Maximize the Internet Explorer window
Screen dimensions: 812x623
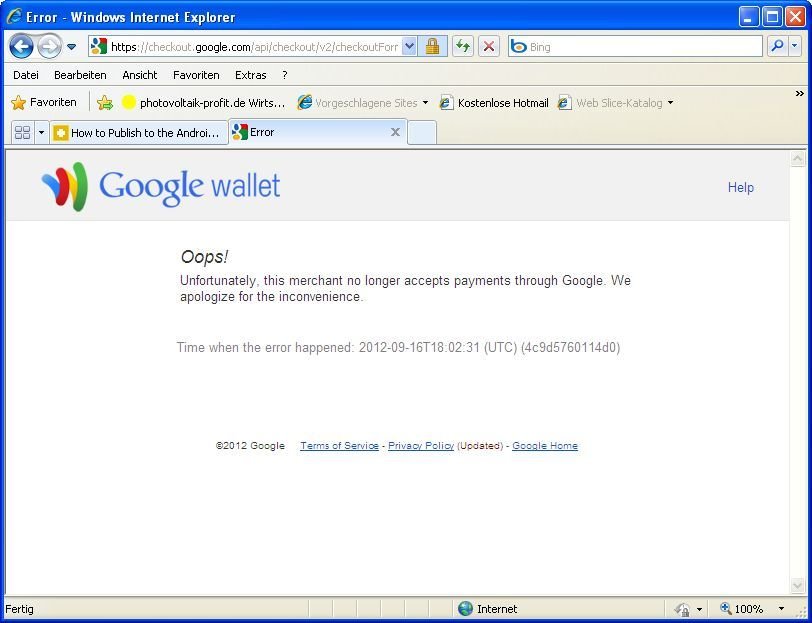click(x=772, y=17)
